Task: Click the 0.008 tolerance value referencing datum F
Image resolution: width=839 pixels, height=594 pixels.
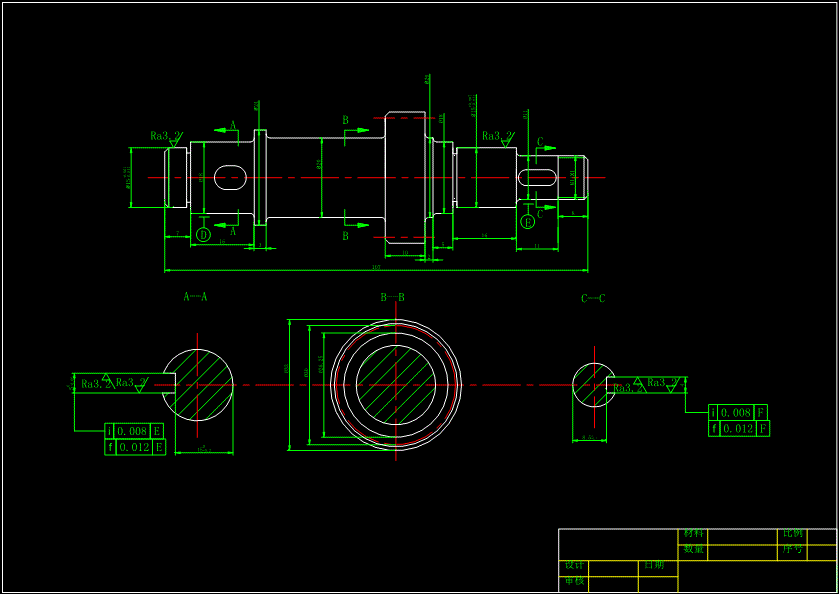Action: (x=736, y=413)
